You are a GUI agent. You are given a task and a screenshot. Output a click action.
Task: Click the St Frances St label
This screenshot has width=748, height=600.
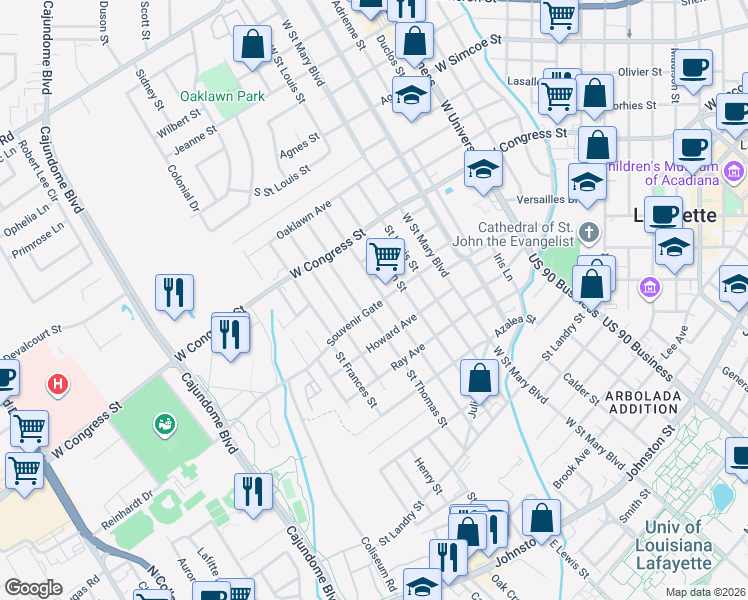pos(356,380)
